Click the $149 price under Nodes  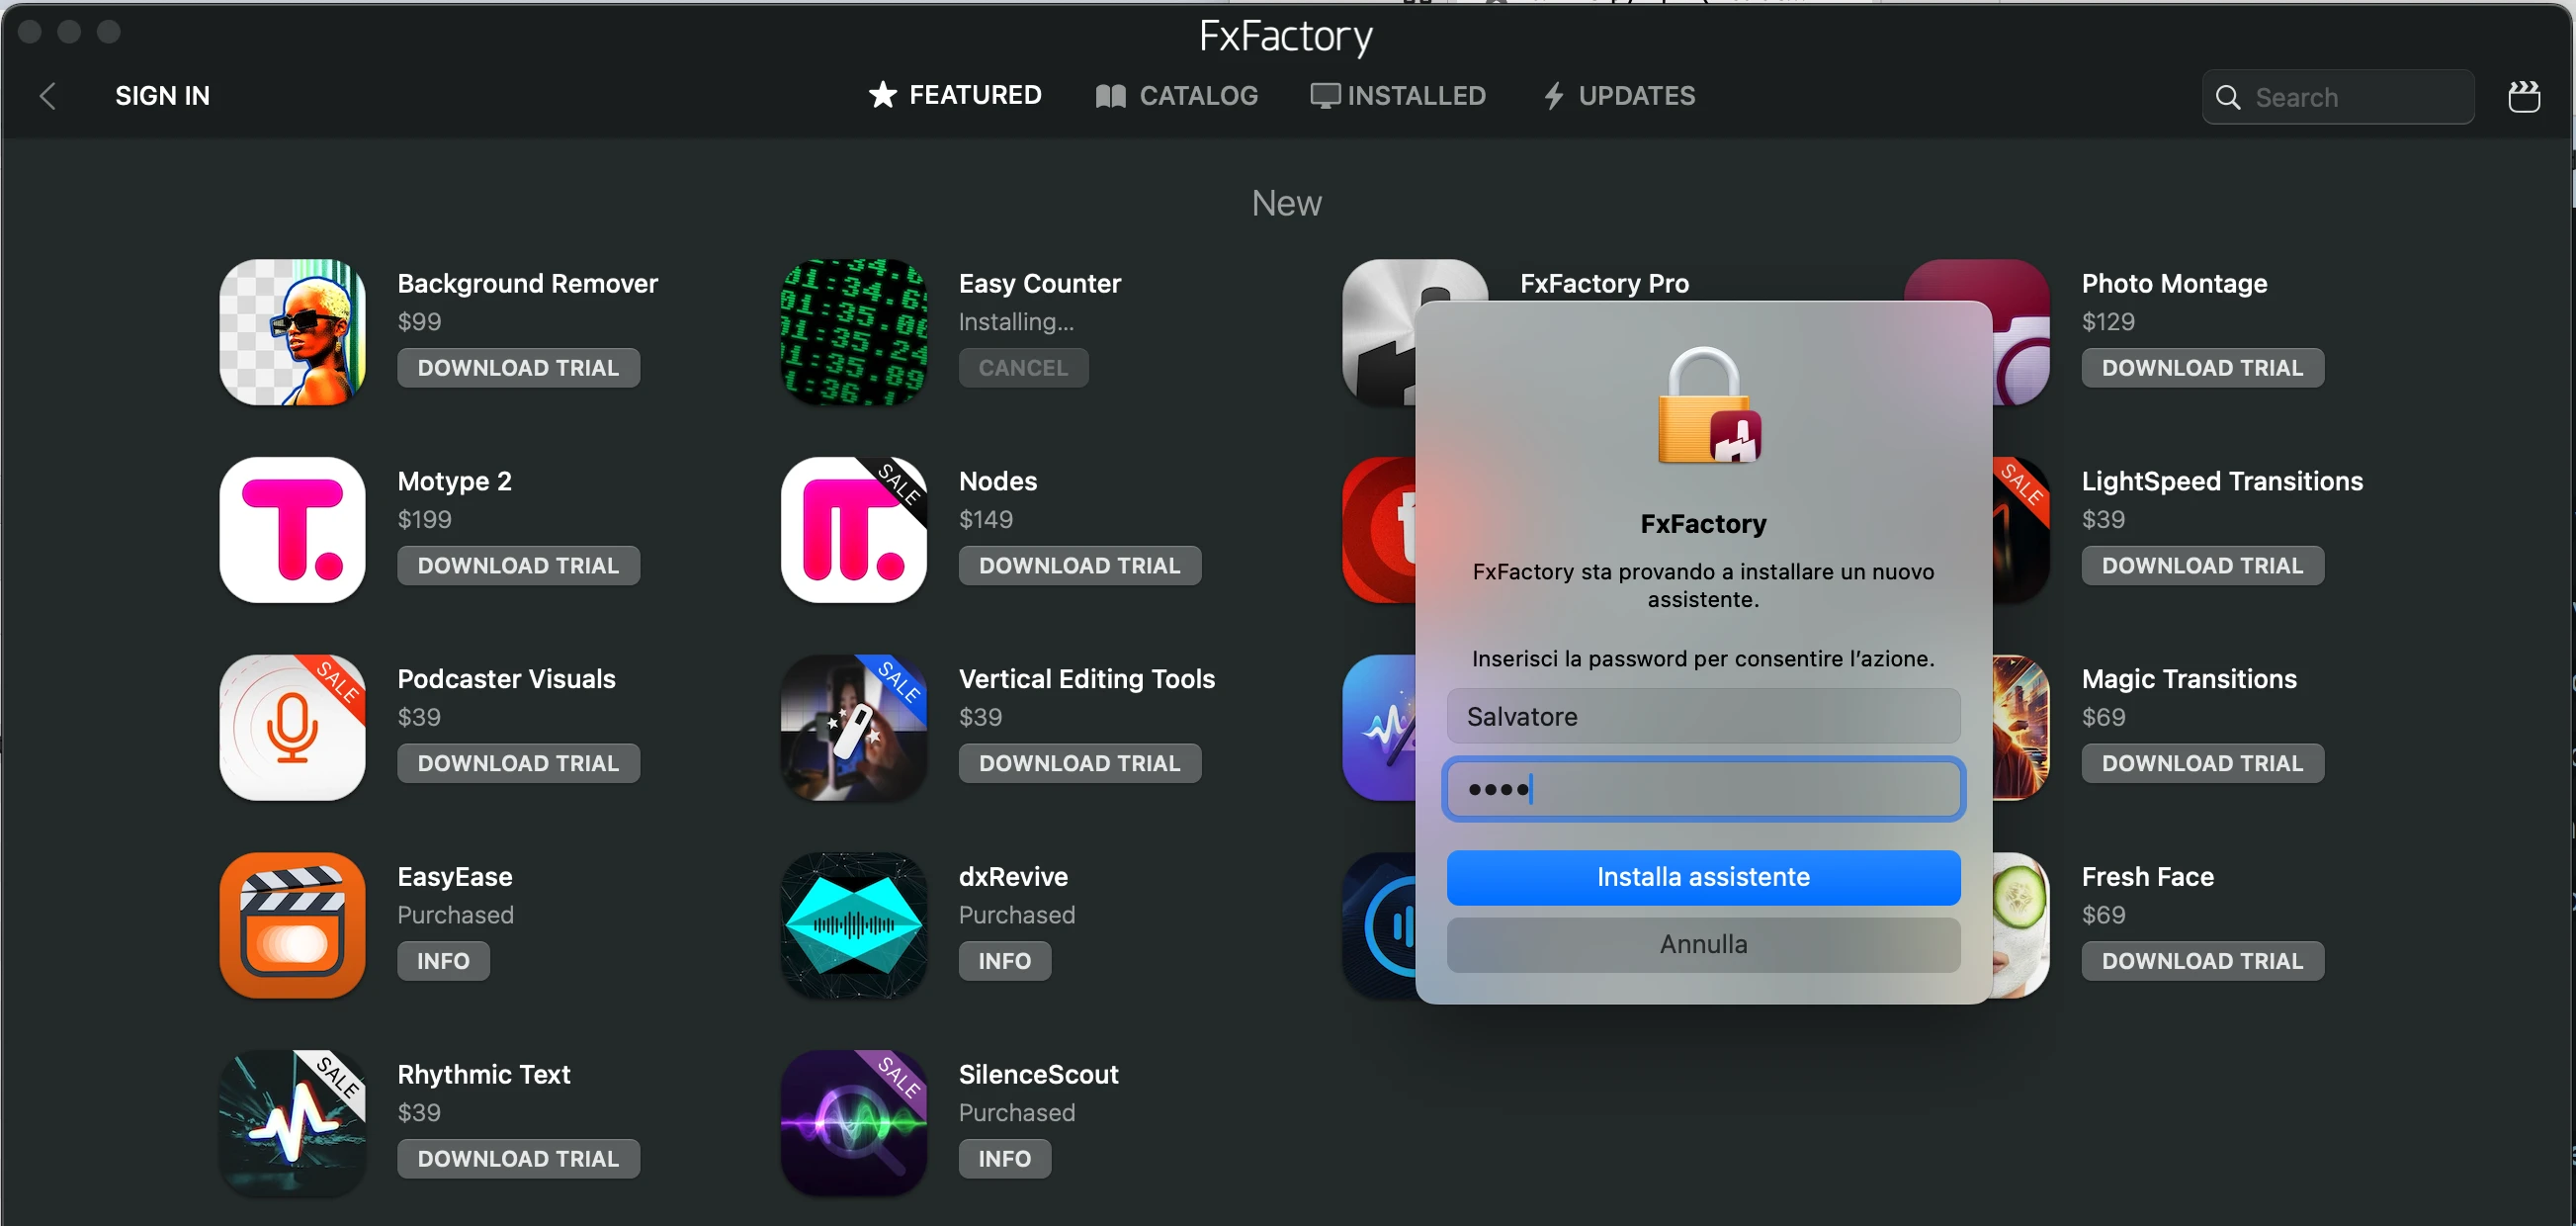985,520
